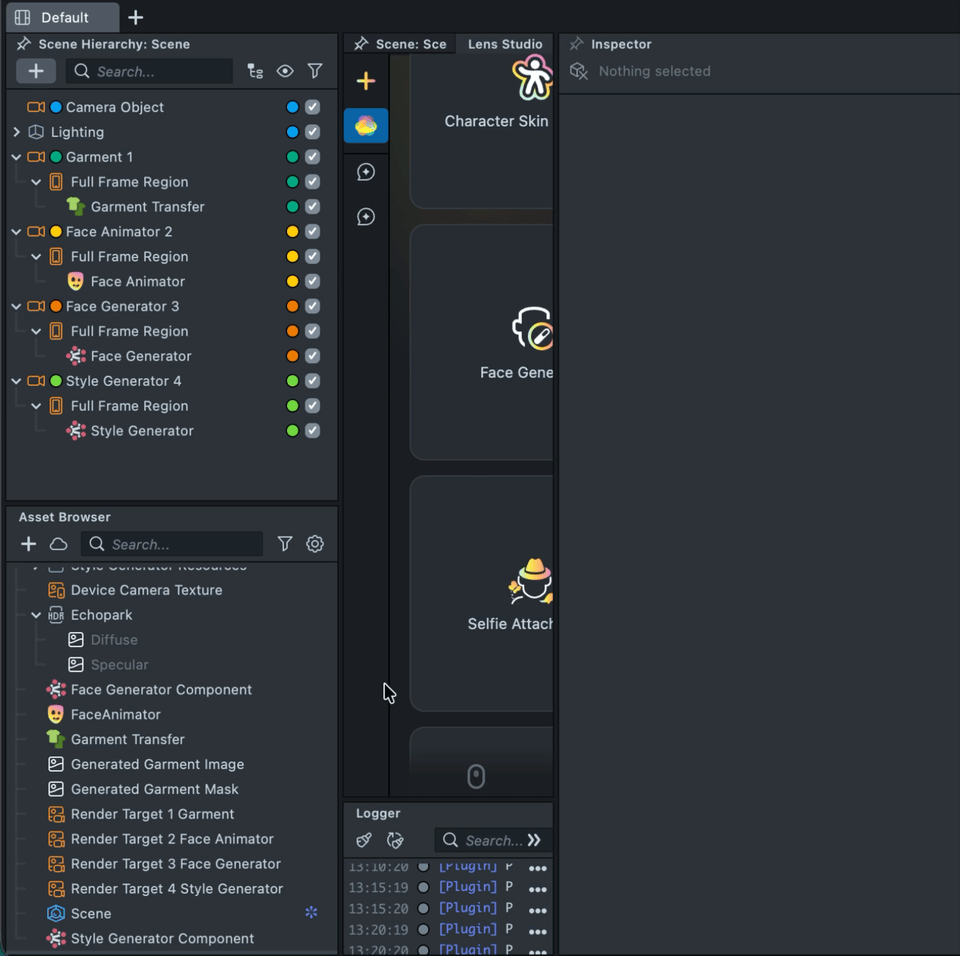The height and width of the screenshot is (956, 960).
Task: Switch to the Lens Studio tab
Action: tap(505, 44)
